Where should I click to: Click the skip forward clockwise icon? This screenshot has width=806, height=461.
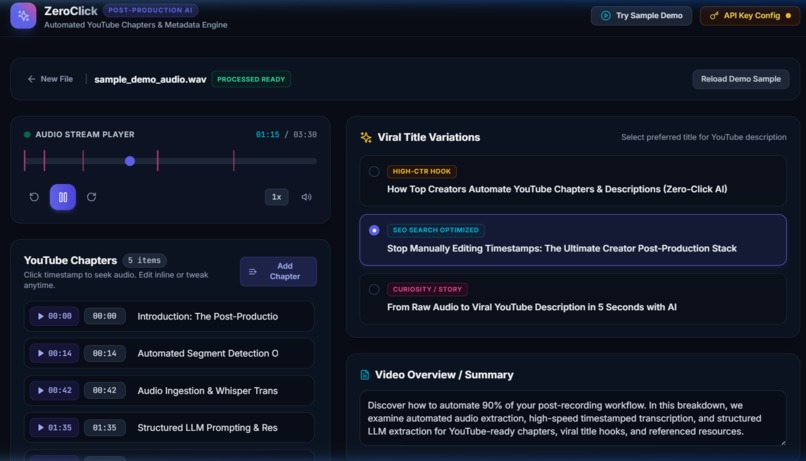coord(91,197)
